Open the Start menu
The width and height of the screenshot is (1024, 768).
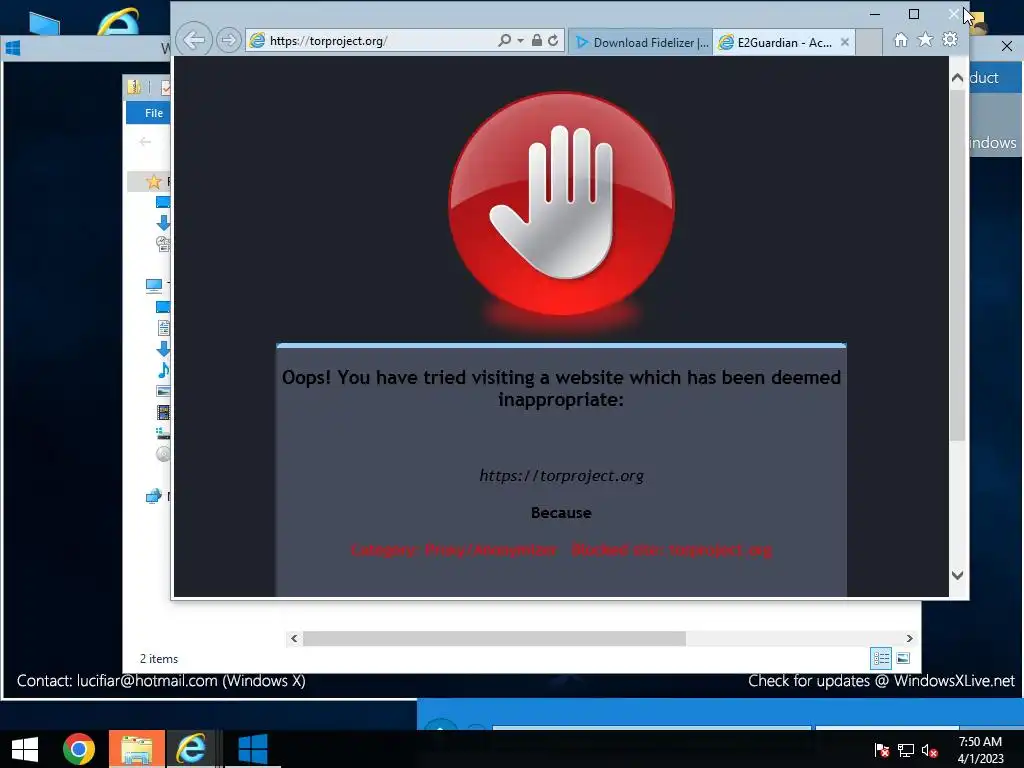coord(25,749)
